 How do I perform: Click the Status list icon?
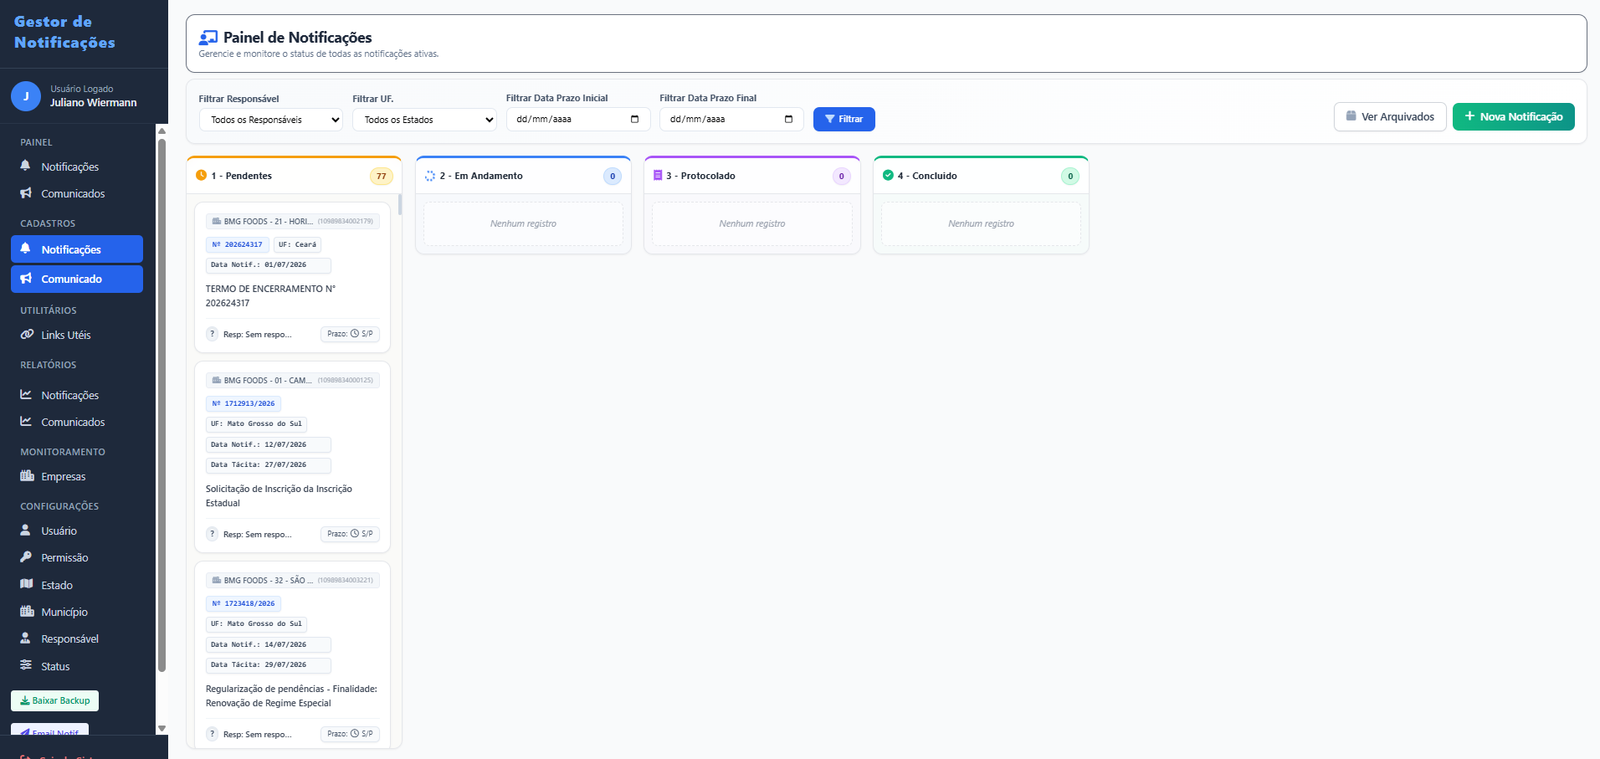(26, 665)
